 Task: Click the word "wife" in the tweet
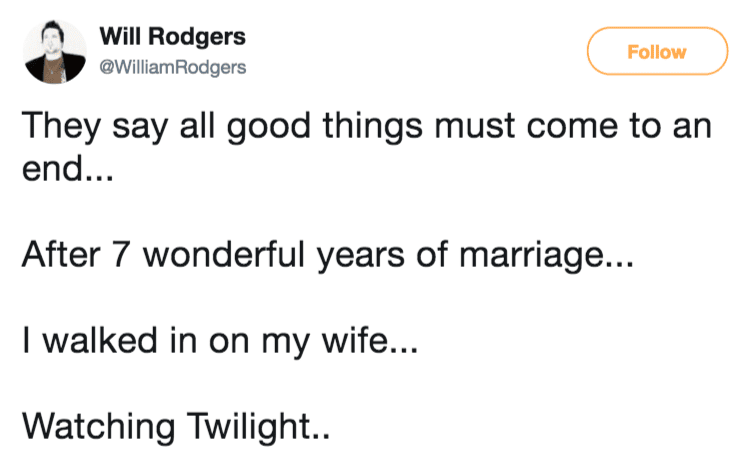point(368,346)
